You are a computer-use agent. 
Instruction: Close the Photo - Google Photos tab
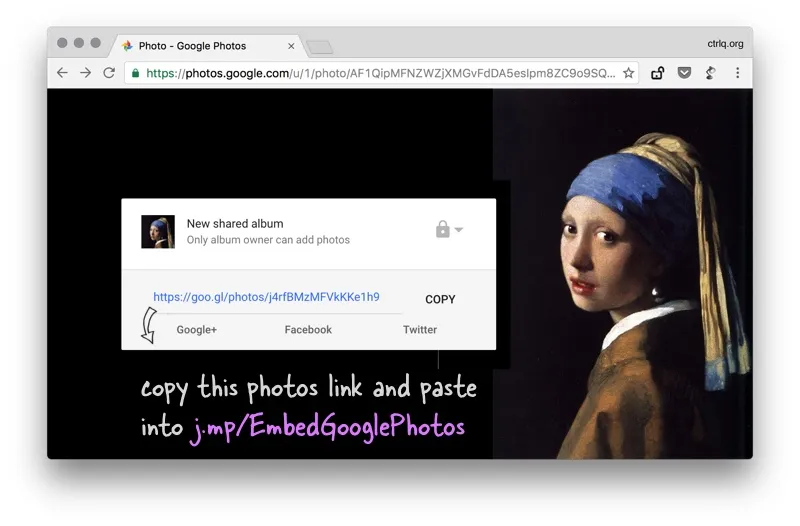pyautogui.click(x=291, y=46)
